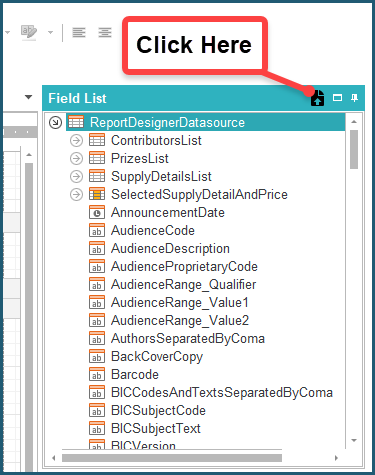Click the AnnouncementDate clock date icon

(x=97, y=212)
